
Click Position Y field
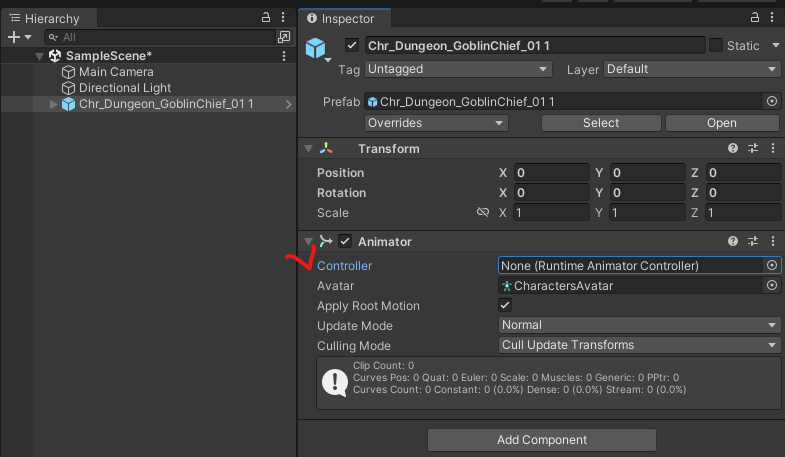[647, 173]
